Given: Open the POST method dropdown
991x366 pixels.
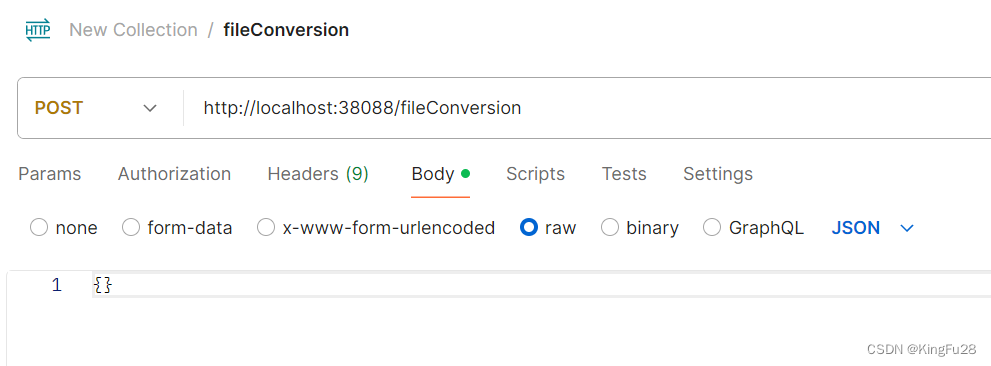Looking at the screenshot, I should [95, 108].
